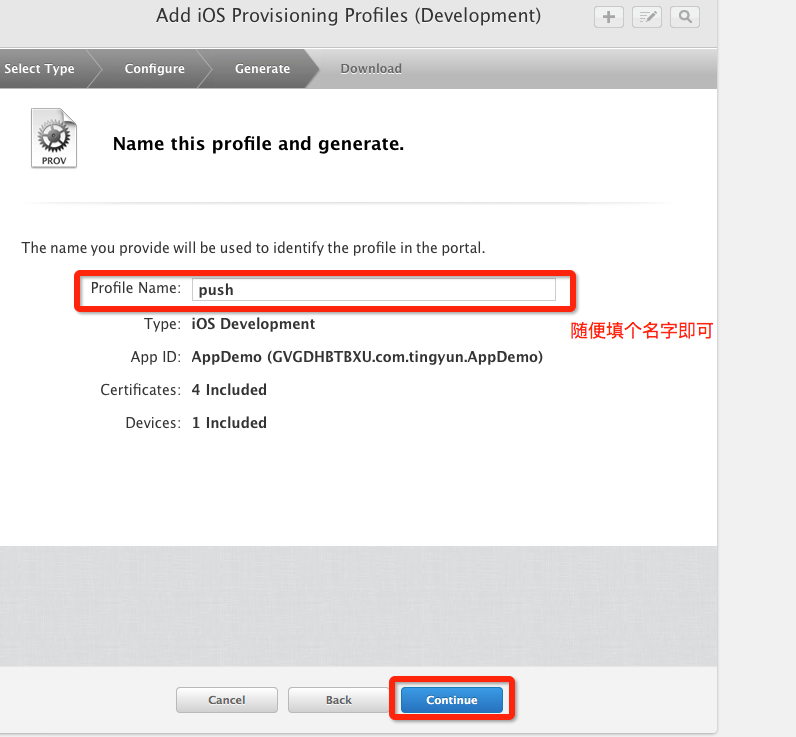Open search with the magnifying glass icon
This screenshot has height=737, width=796.
coord(685,17)
